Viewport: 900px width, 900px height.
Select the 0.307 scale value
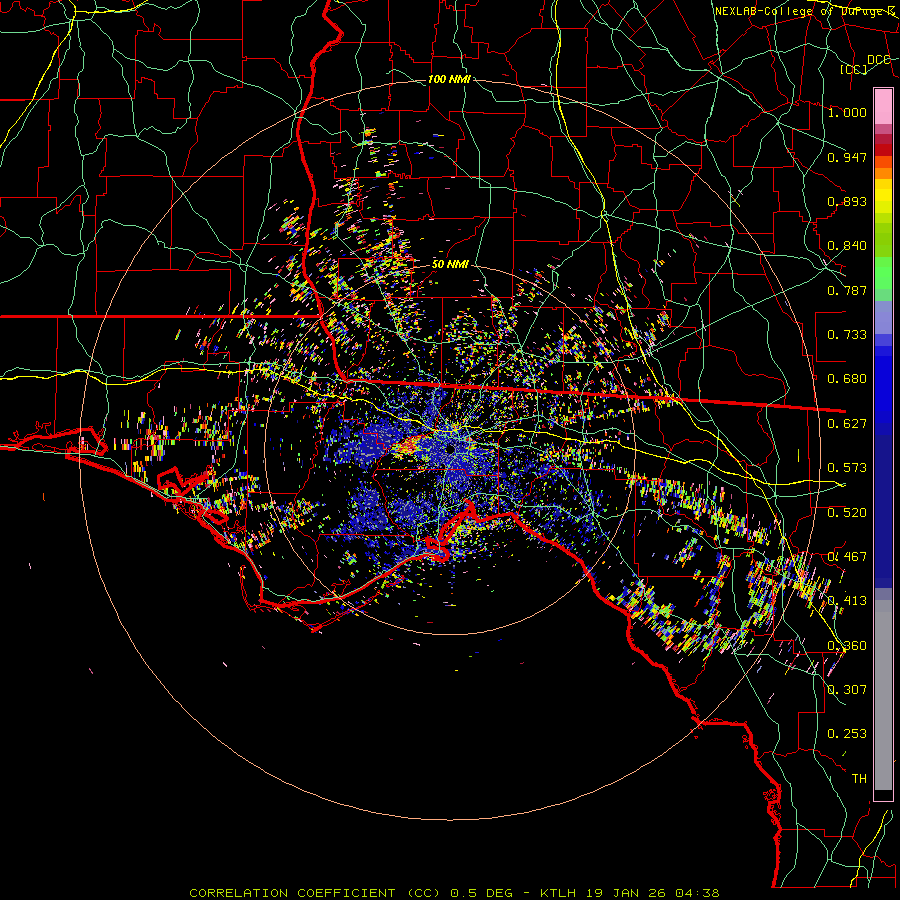coord(847,689)
